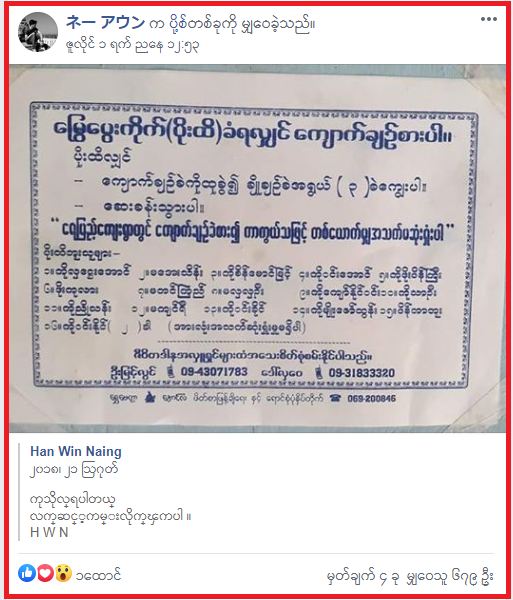Screen dimensions: 513x600
Task: Open the reactions count next to the emojis
Action: [98, 574]
